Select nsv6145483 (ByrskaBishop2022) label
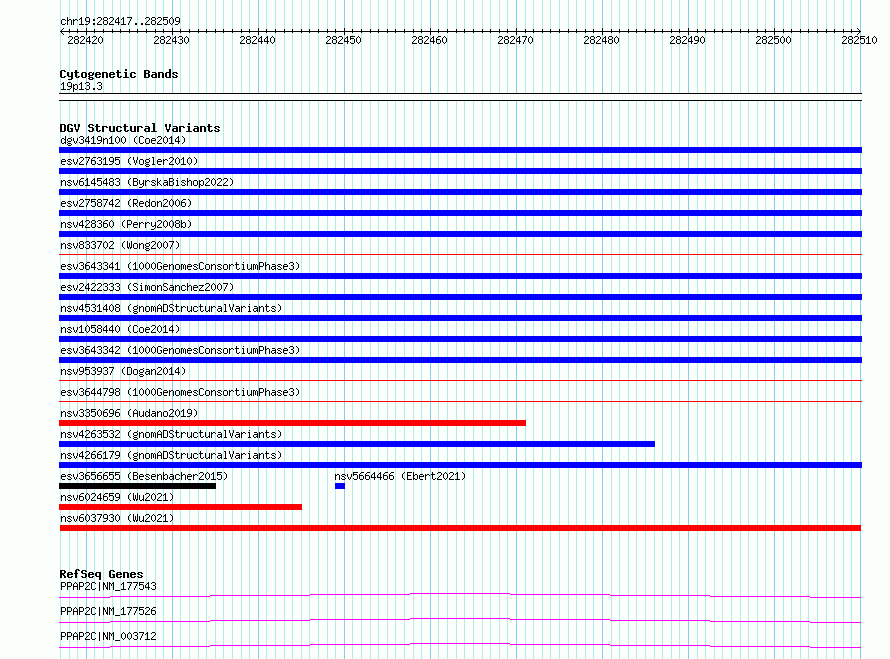This screenshot has height=659, width=890. (x=147, y=182)
